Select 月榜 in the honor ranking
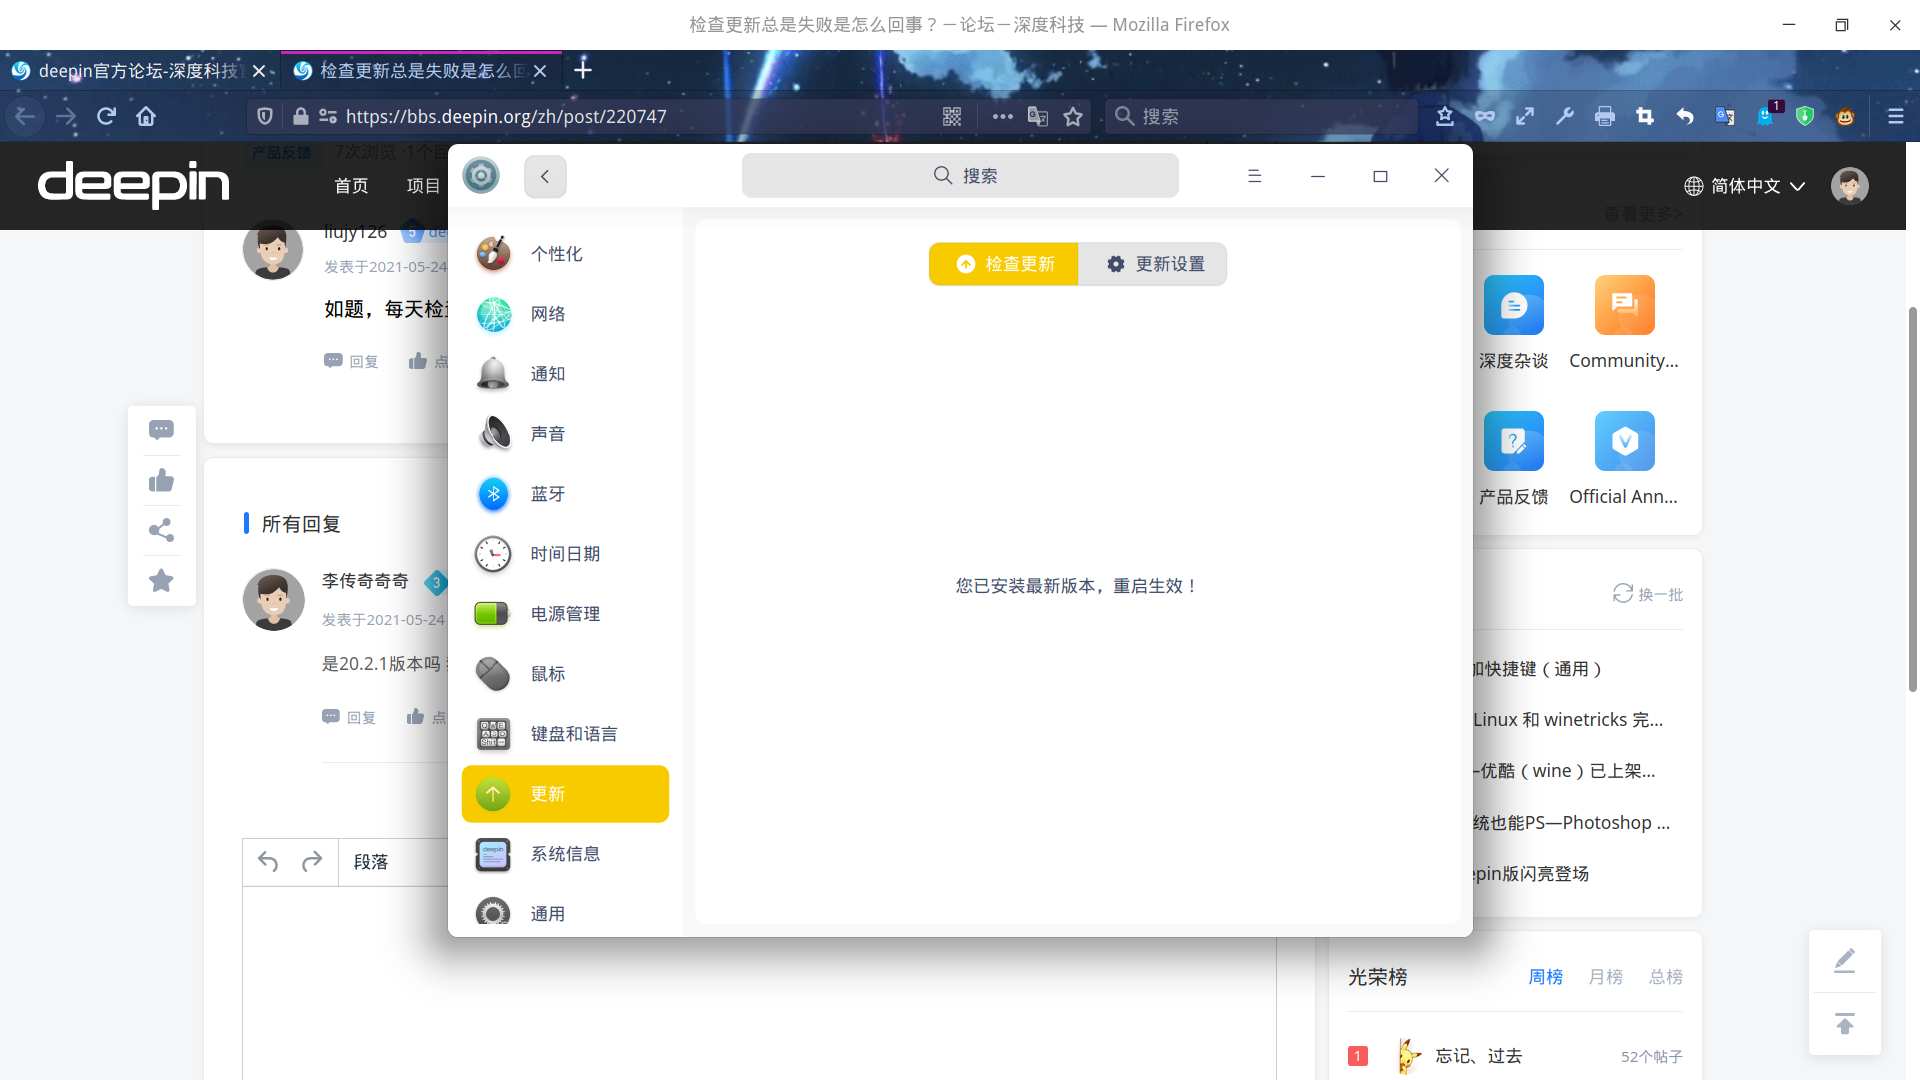This screenshot has height=1080, width=1920. click(1605, 977)
